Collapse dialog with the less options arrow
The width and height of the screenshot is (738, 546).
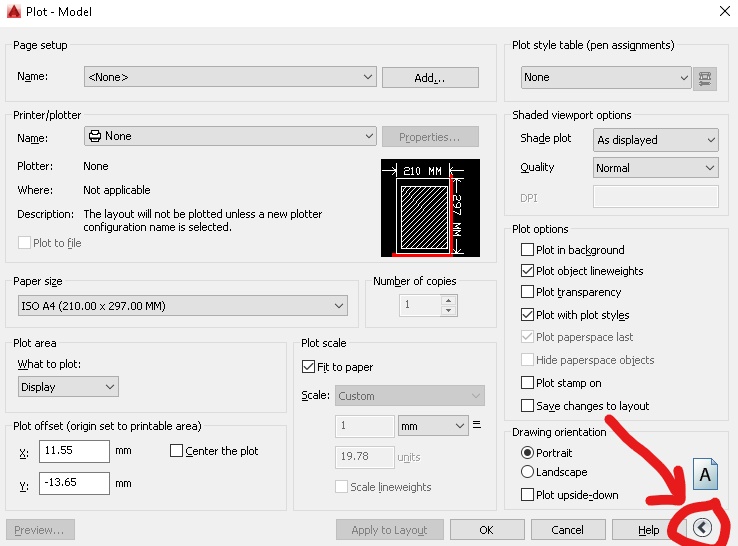pos(702,528)
